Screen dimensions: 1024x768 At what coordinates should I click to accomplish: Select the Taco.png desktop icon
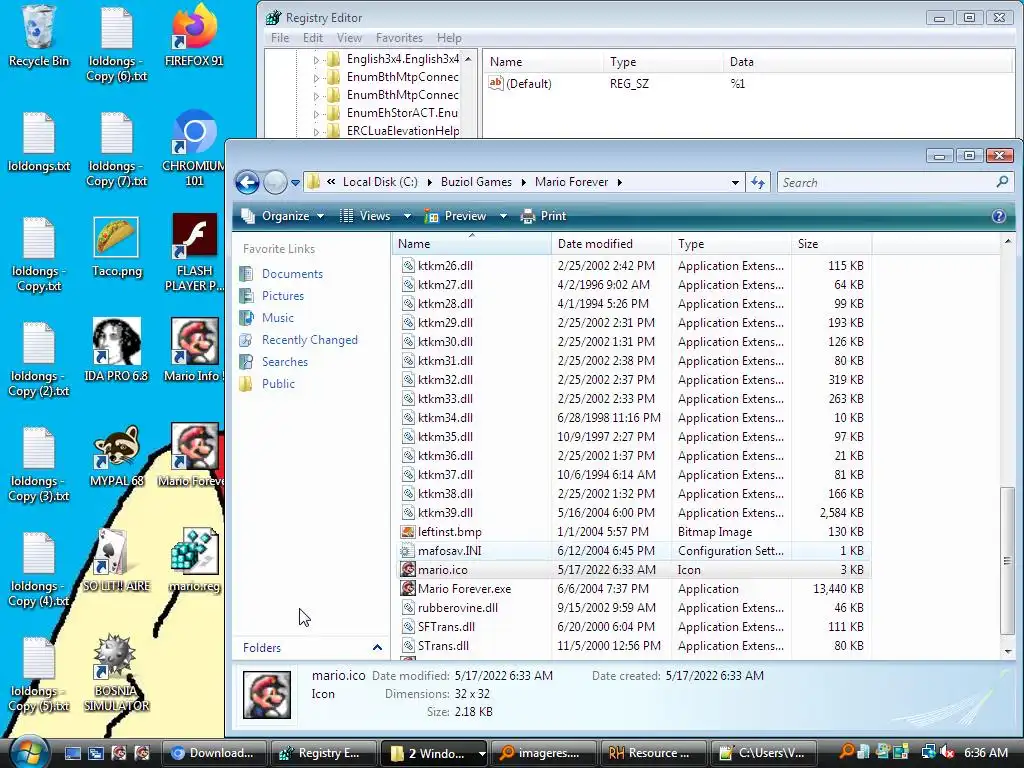tap(116, 247)
